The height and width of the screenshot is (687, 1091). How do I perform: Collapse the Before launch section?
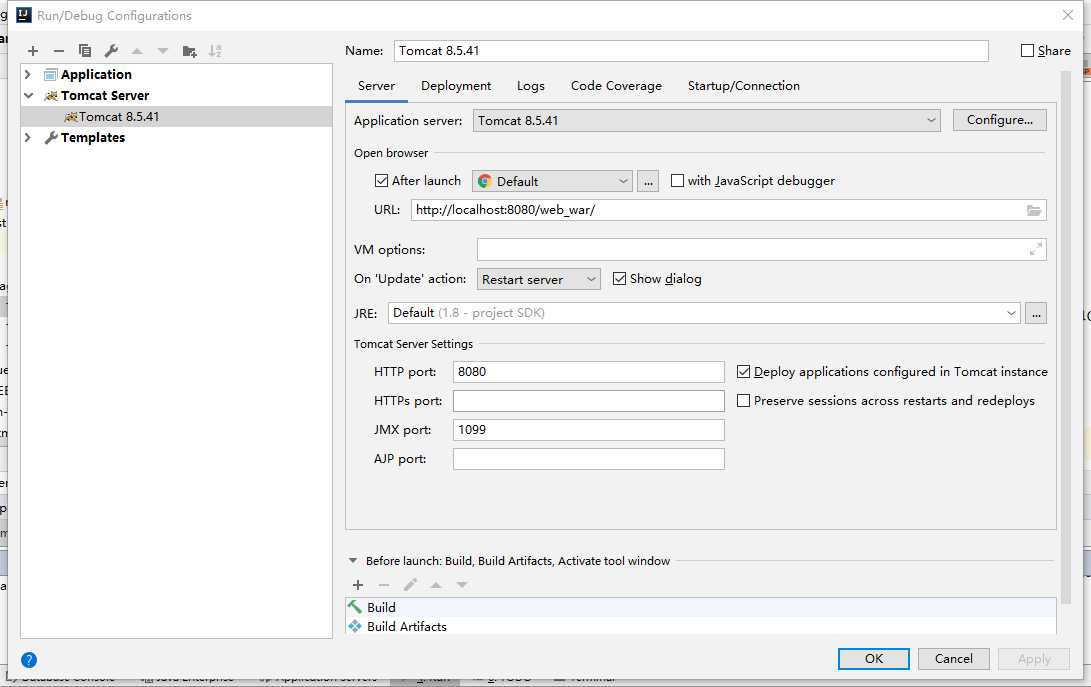pos(353,561)
